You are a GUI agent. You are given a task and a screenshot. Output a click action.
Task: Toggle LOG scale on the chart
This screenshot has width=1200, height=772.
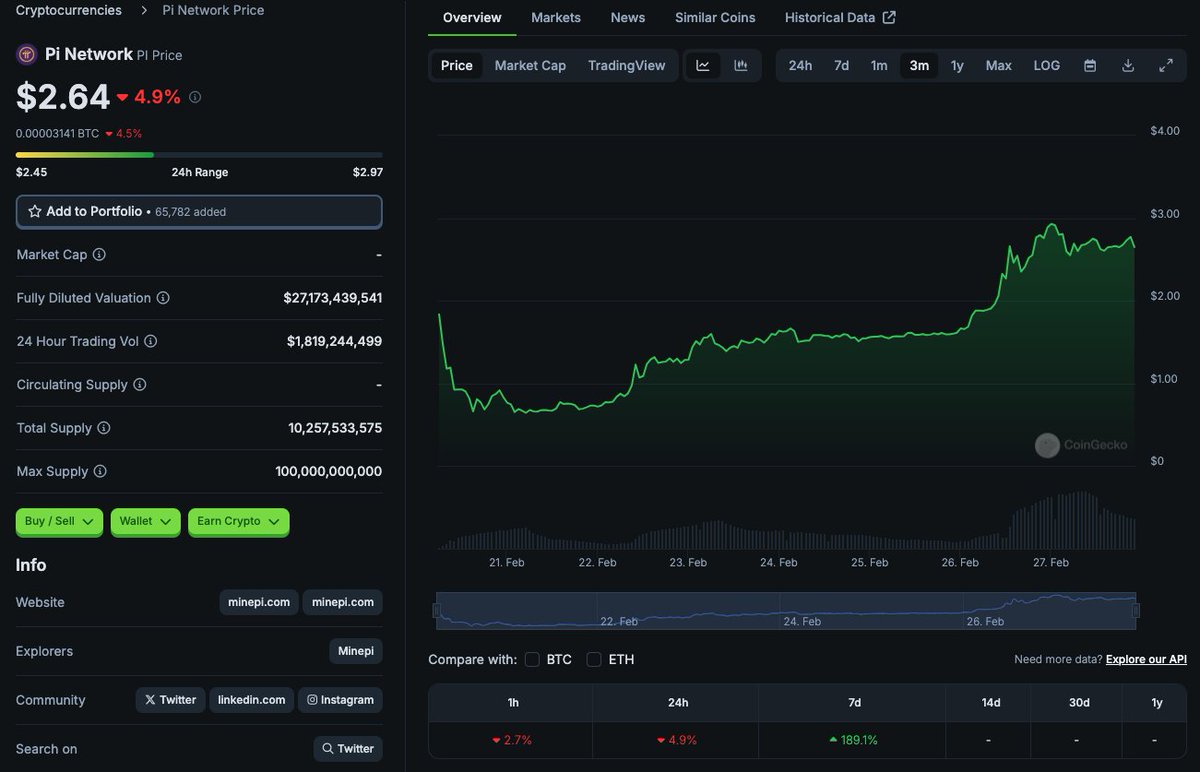tap(1047, 65)
